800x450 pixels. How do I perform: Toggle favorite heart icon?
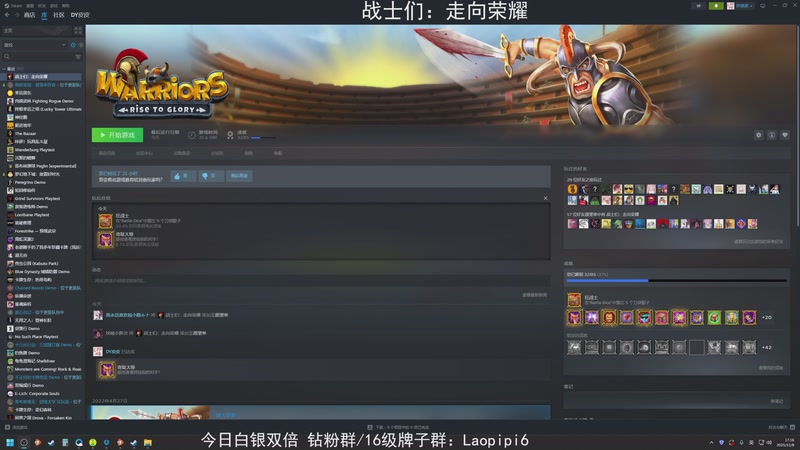click(x=785, y=135)
